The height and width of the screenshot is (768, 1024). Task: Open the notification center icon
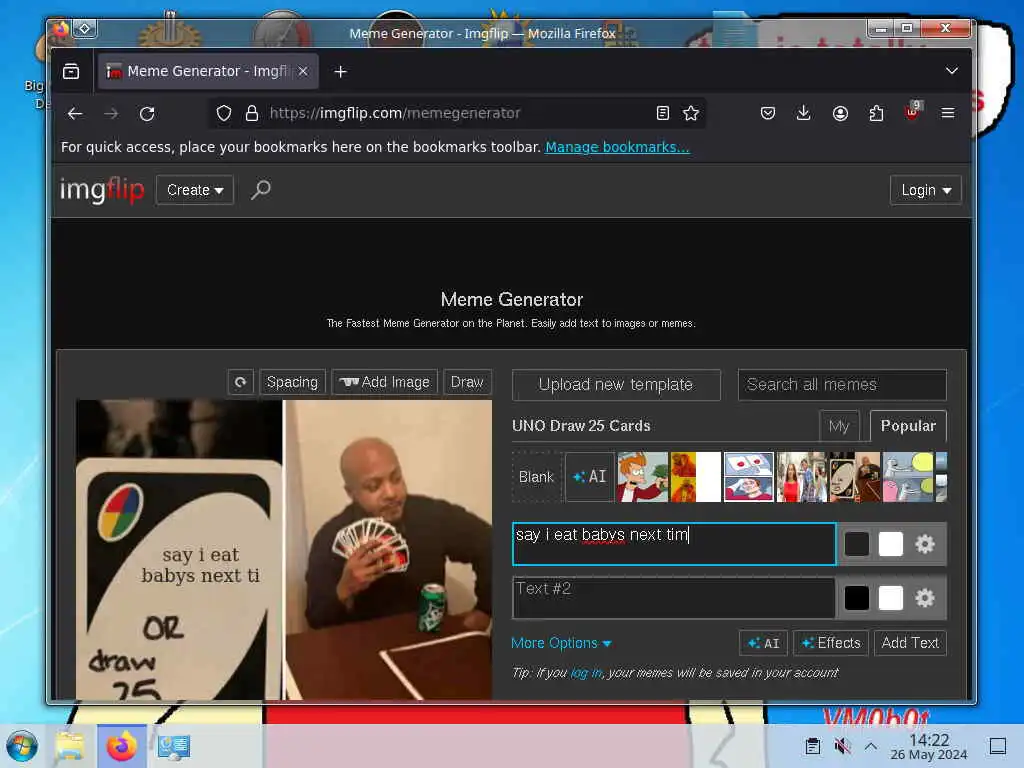point(998,746)
